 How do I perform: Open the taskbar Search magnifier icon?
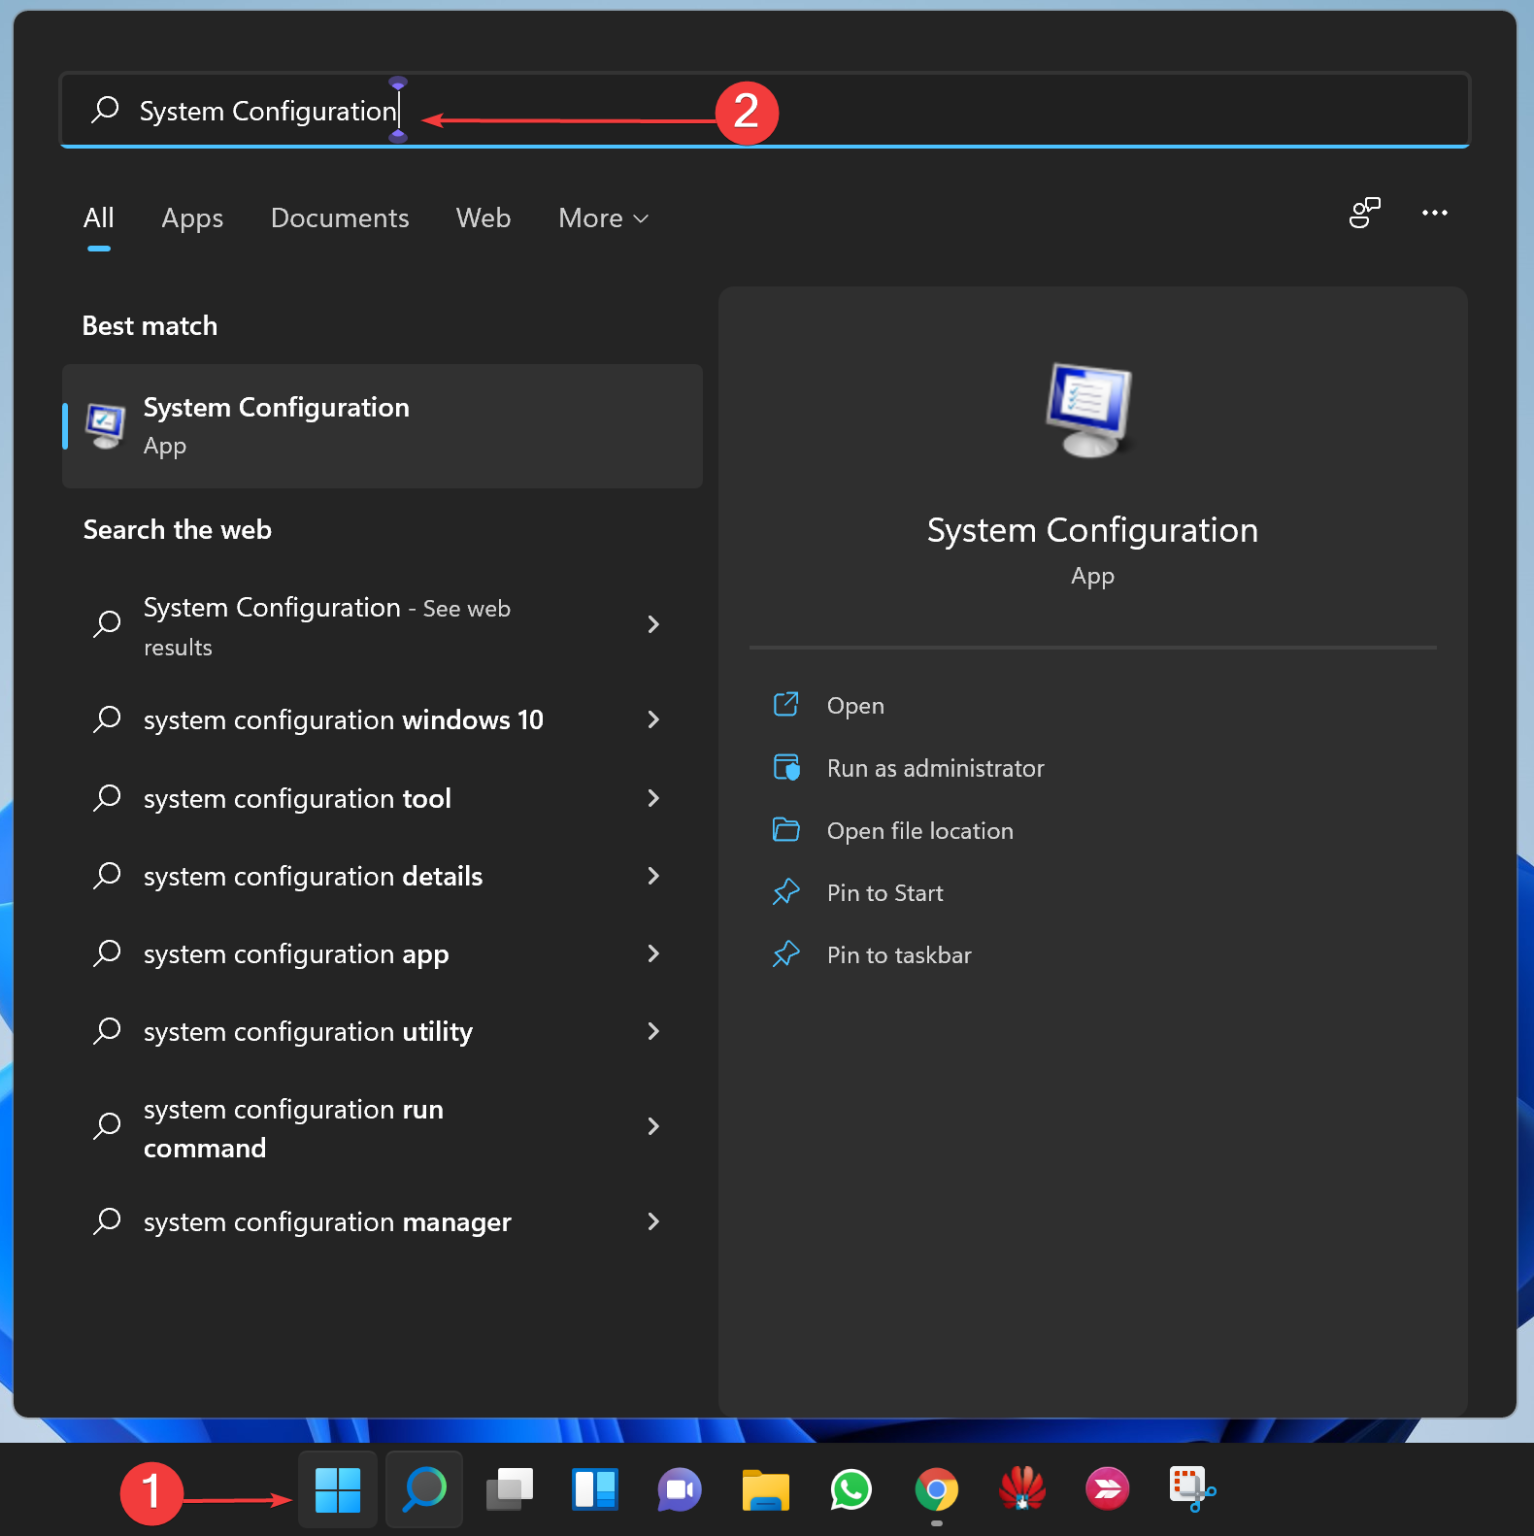click(x=424, y=1490)
